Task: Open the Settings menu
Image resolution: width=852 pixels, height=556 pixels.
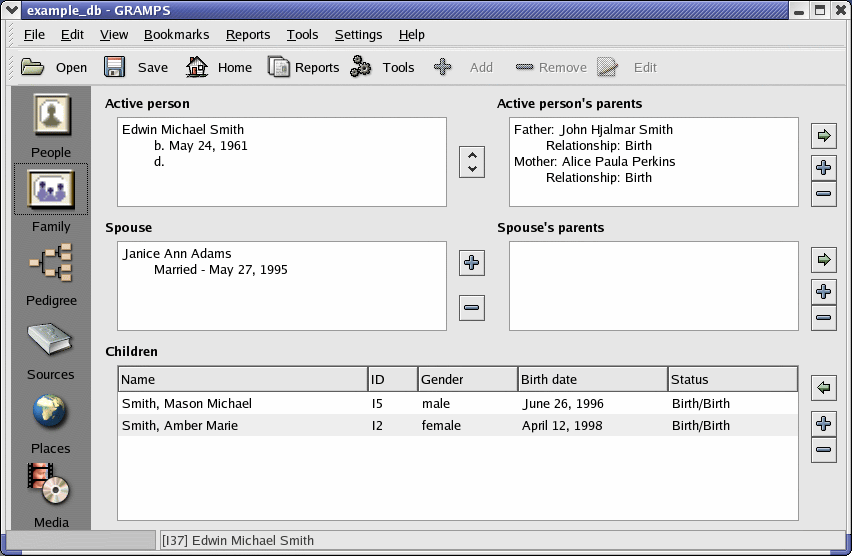Action: point(358,35)
